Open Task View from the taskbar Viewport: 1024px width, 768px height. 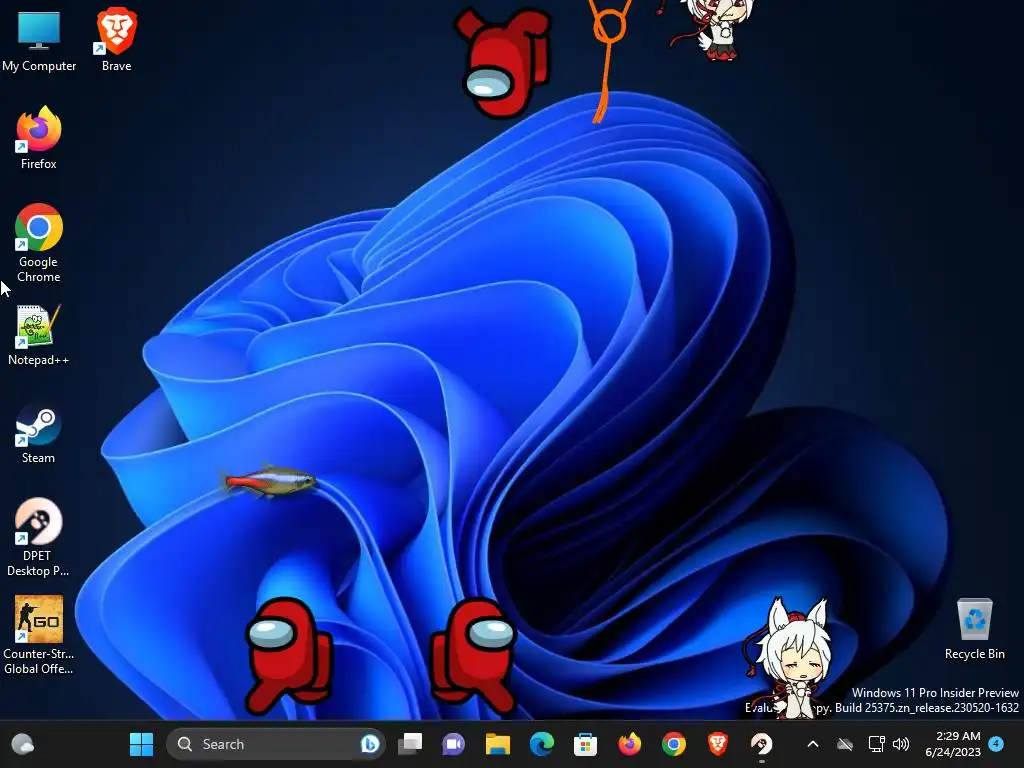pyautogui.click(x=410, y=744)
